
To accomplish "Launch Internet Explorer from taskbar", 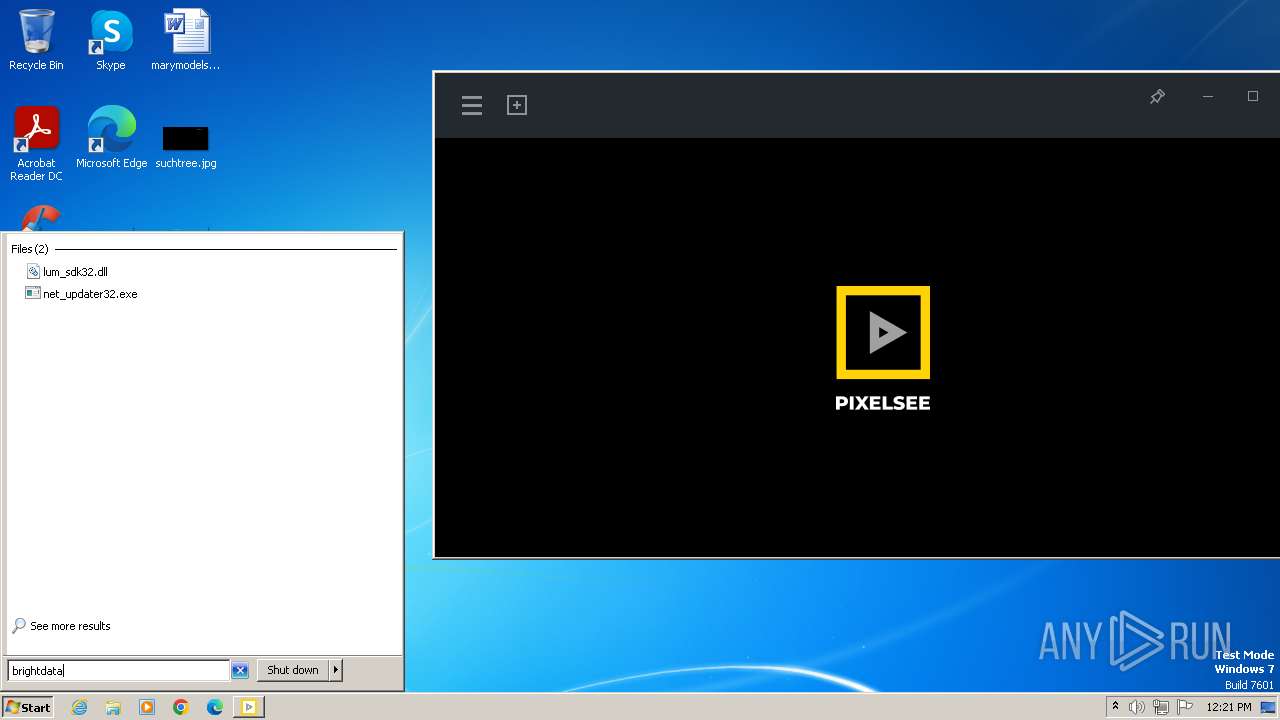I will point(80,707).
